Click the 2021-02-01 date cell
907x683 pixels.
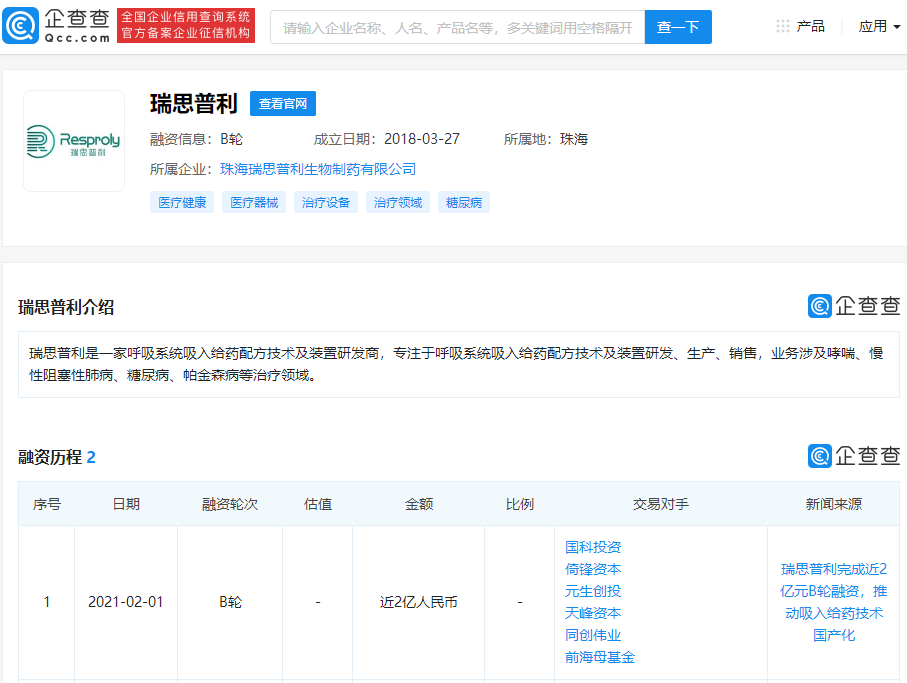click(126, 602)
